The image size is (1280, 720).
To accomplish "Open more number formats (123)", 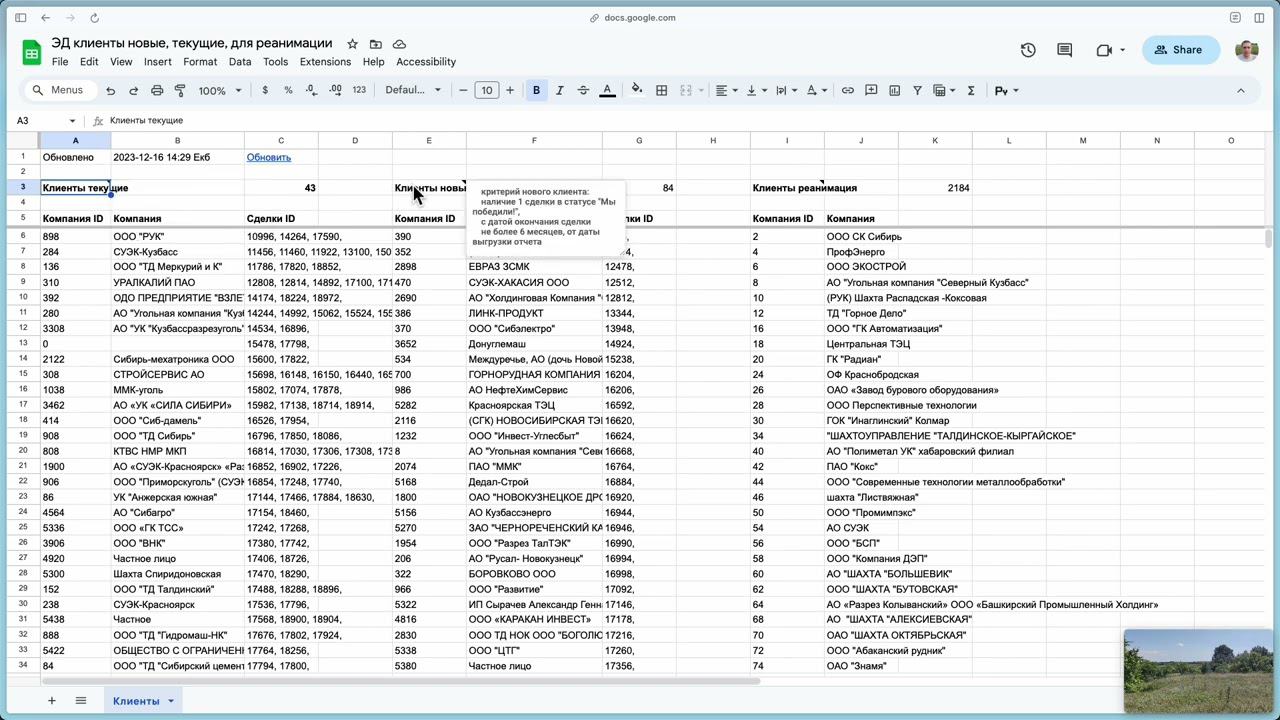I will [359, 90].
